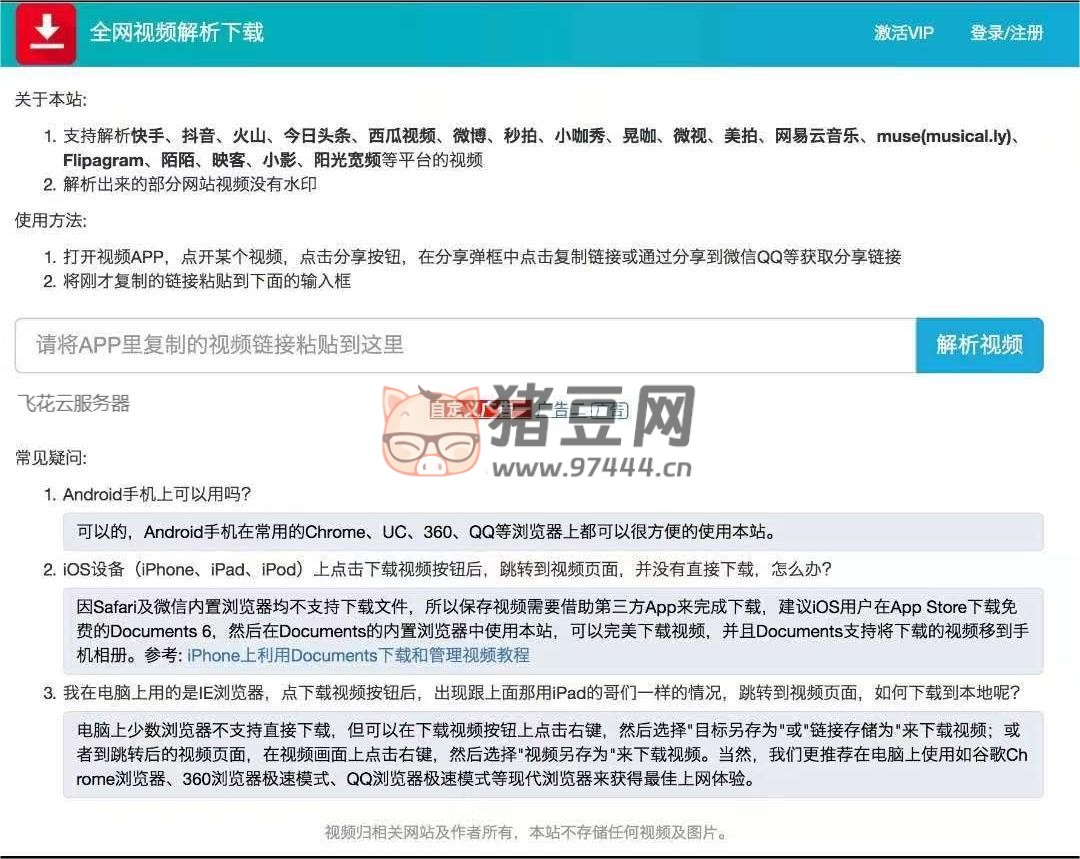Viewport: 1080px width, 859px height.
Task: Focus the video link input field
Action: [465, 345]
